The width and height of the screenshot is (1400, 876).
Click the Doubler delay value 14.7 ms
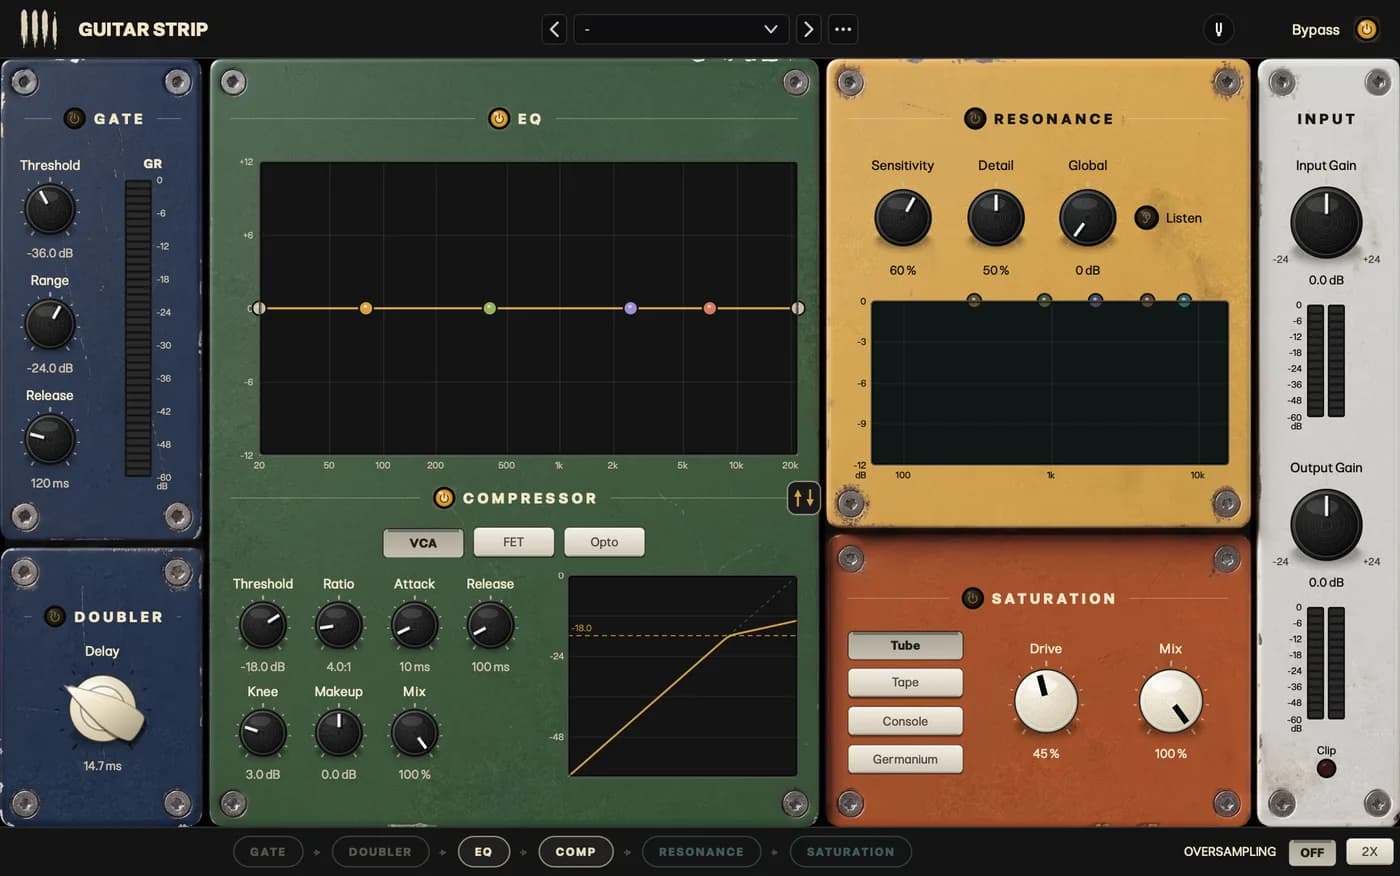coord(102,766)
